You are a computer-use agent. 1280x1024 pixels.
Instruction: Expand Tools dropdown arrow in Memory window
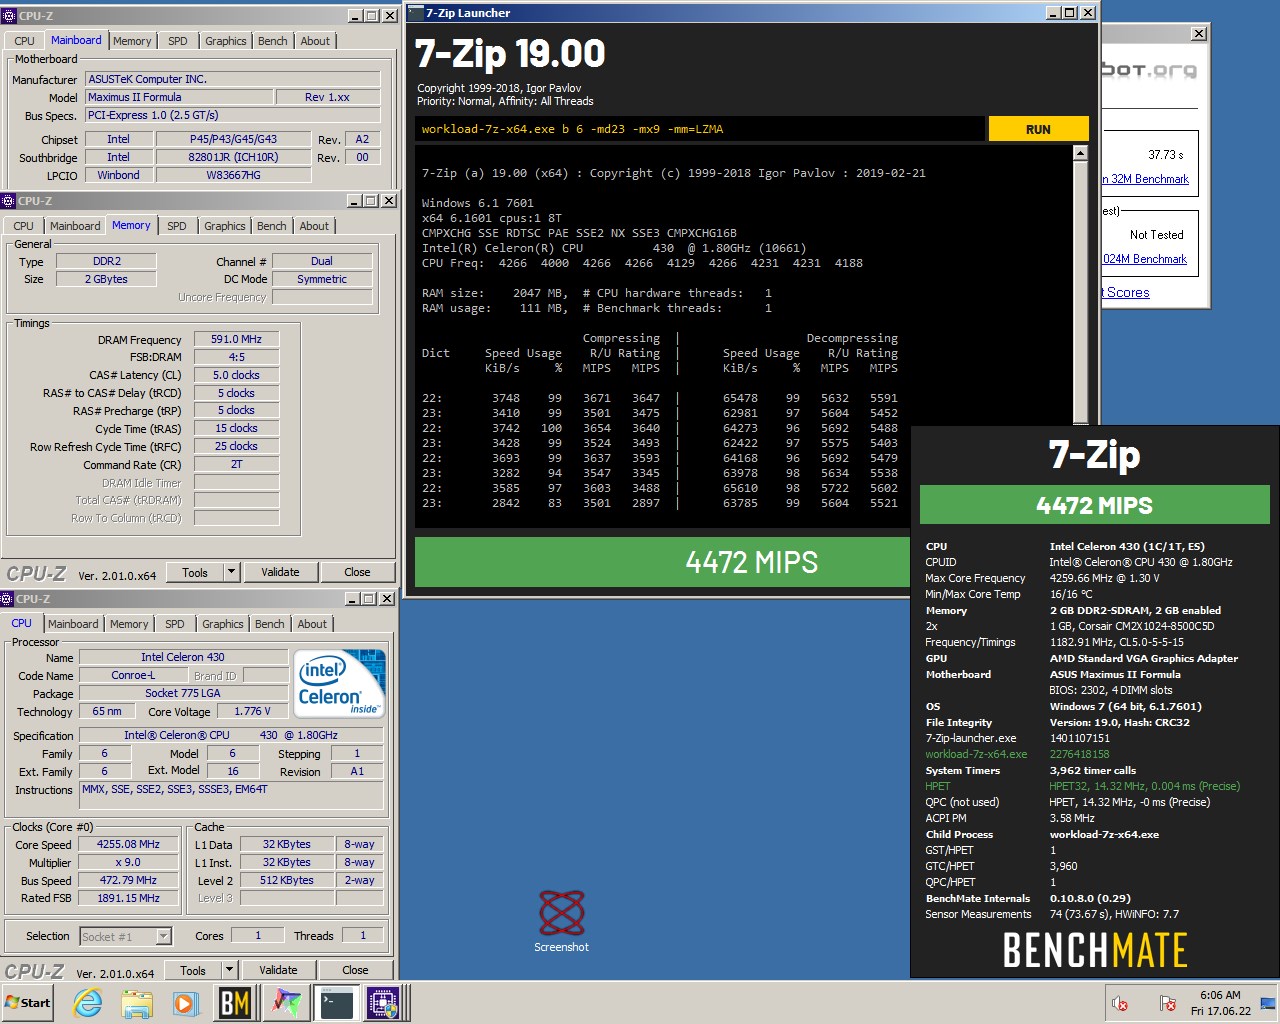tap(232, 572)
